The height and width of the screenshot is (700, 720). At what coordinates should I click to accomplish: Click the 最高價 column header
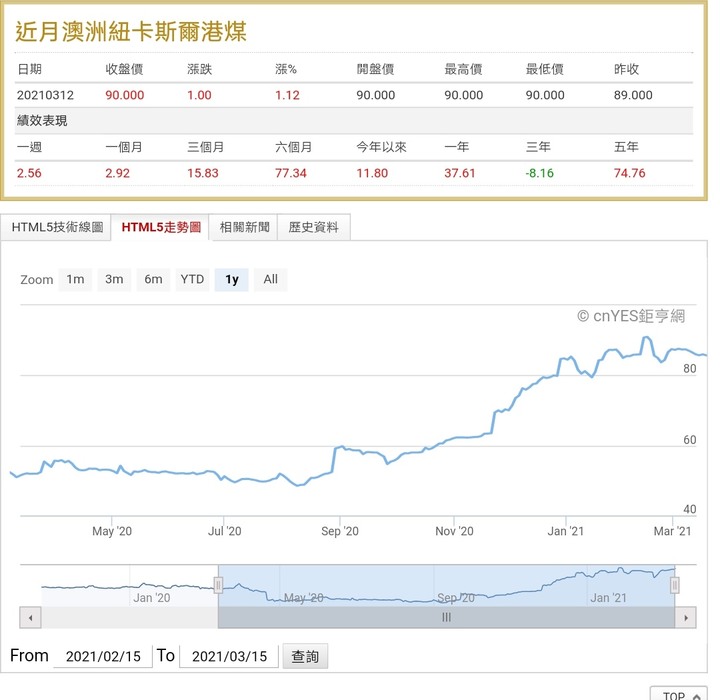coord(463,69)
